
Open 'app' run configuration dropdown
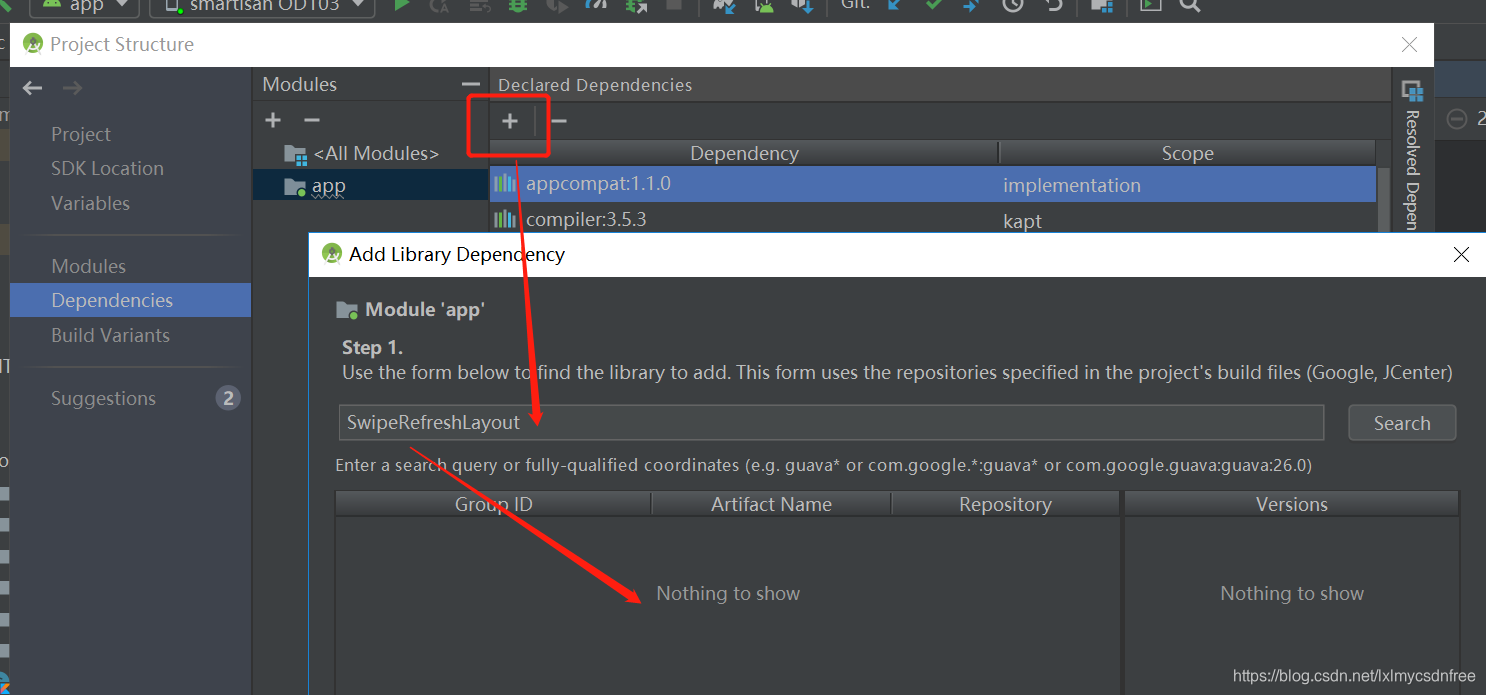coord(84,6)
